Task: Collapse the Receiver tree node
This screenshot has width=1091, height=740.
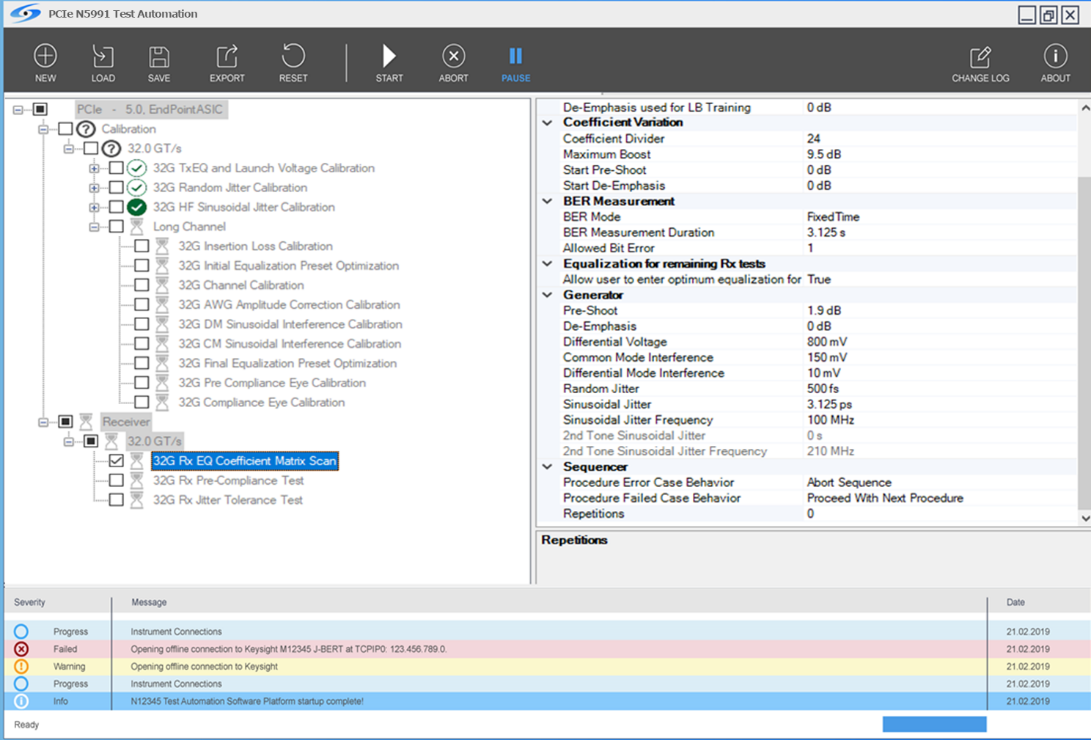Action: coord(43,421)
